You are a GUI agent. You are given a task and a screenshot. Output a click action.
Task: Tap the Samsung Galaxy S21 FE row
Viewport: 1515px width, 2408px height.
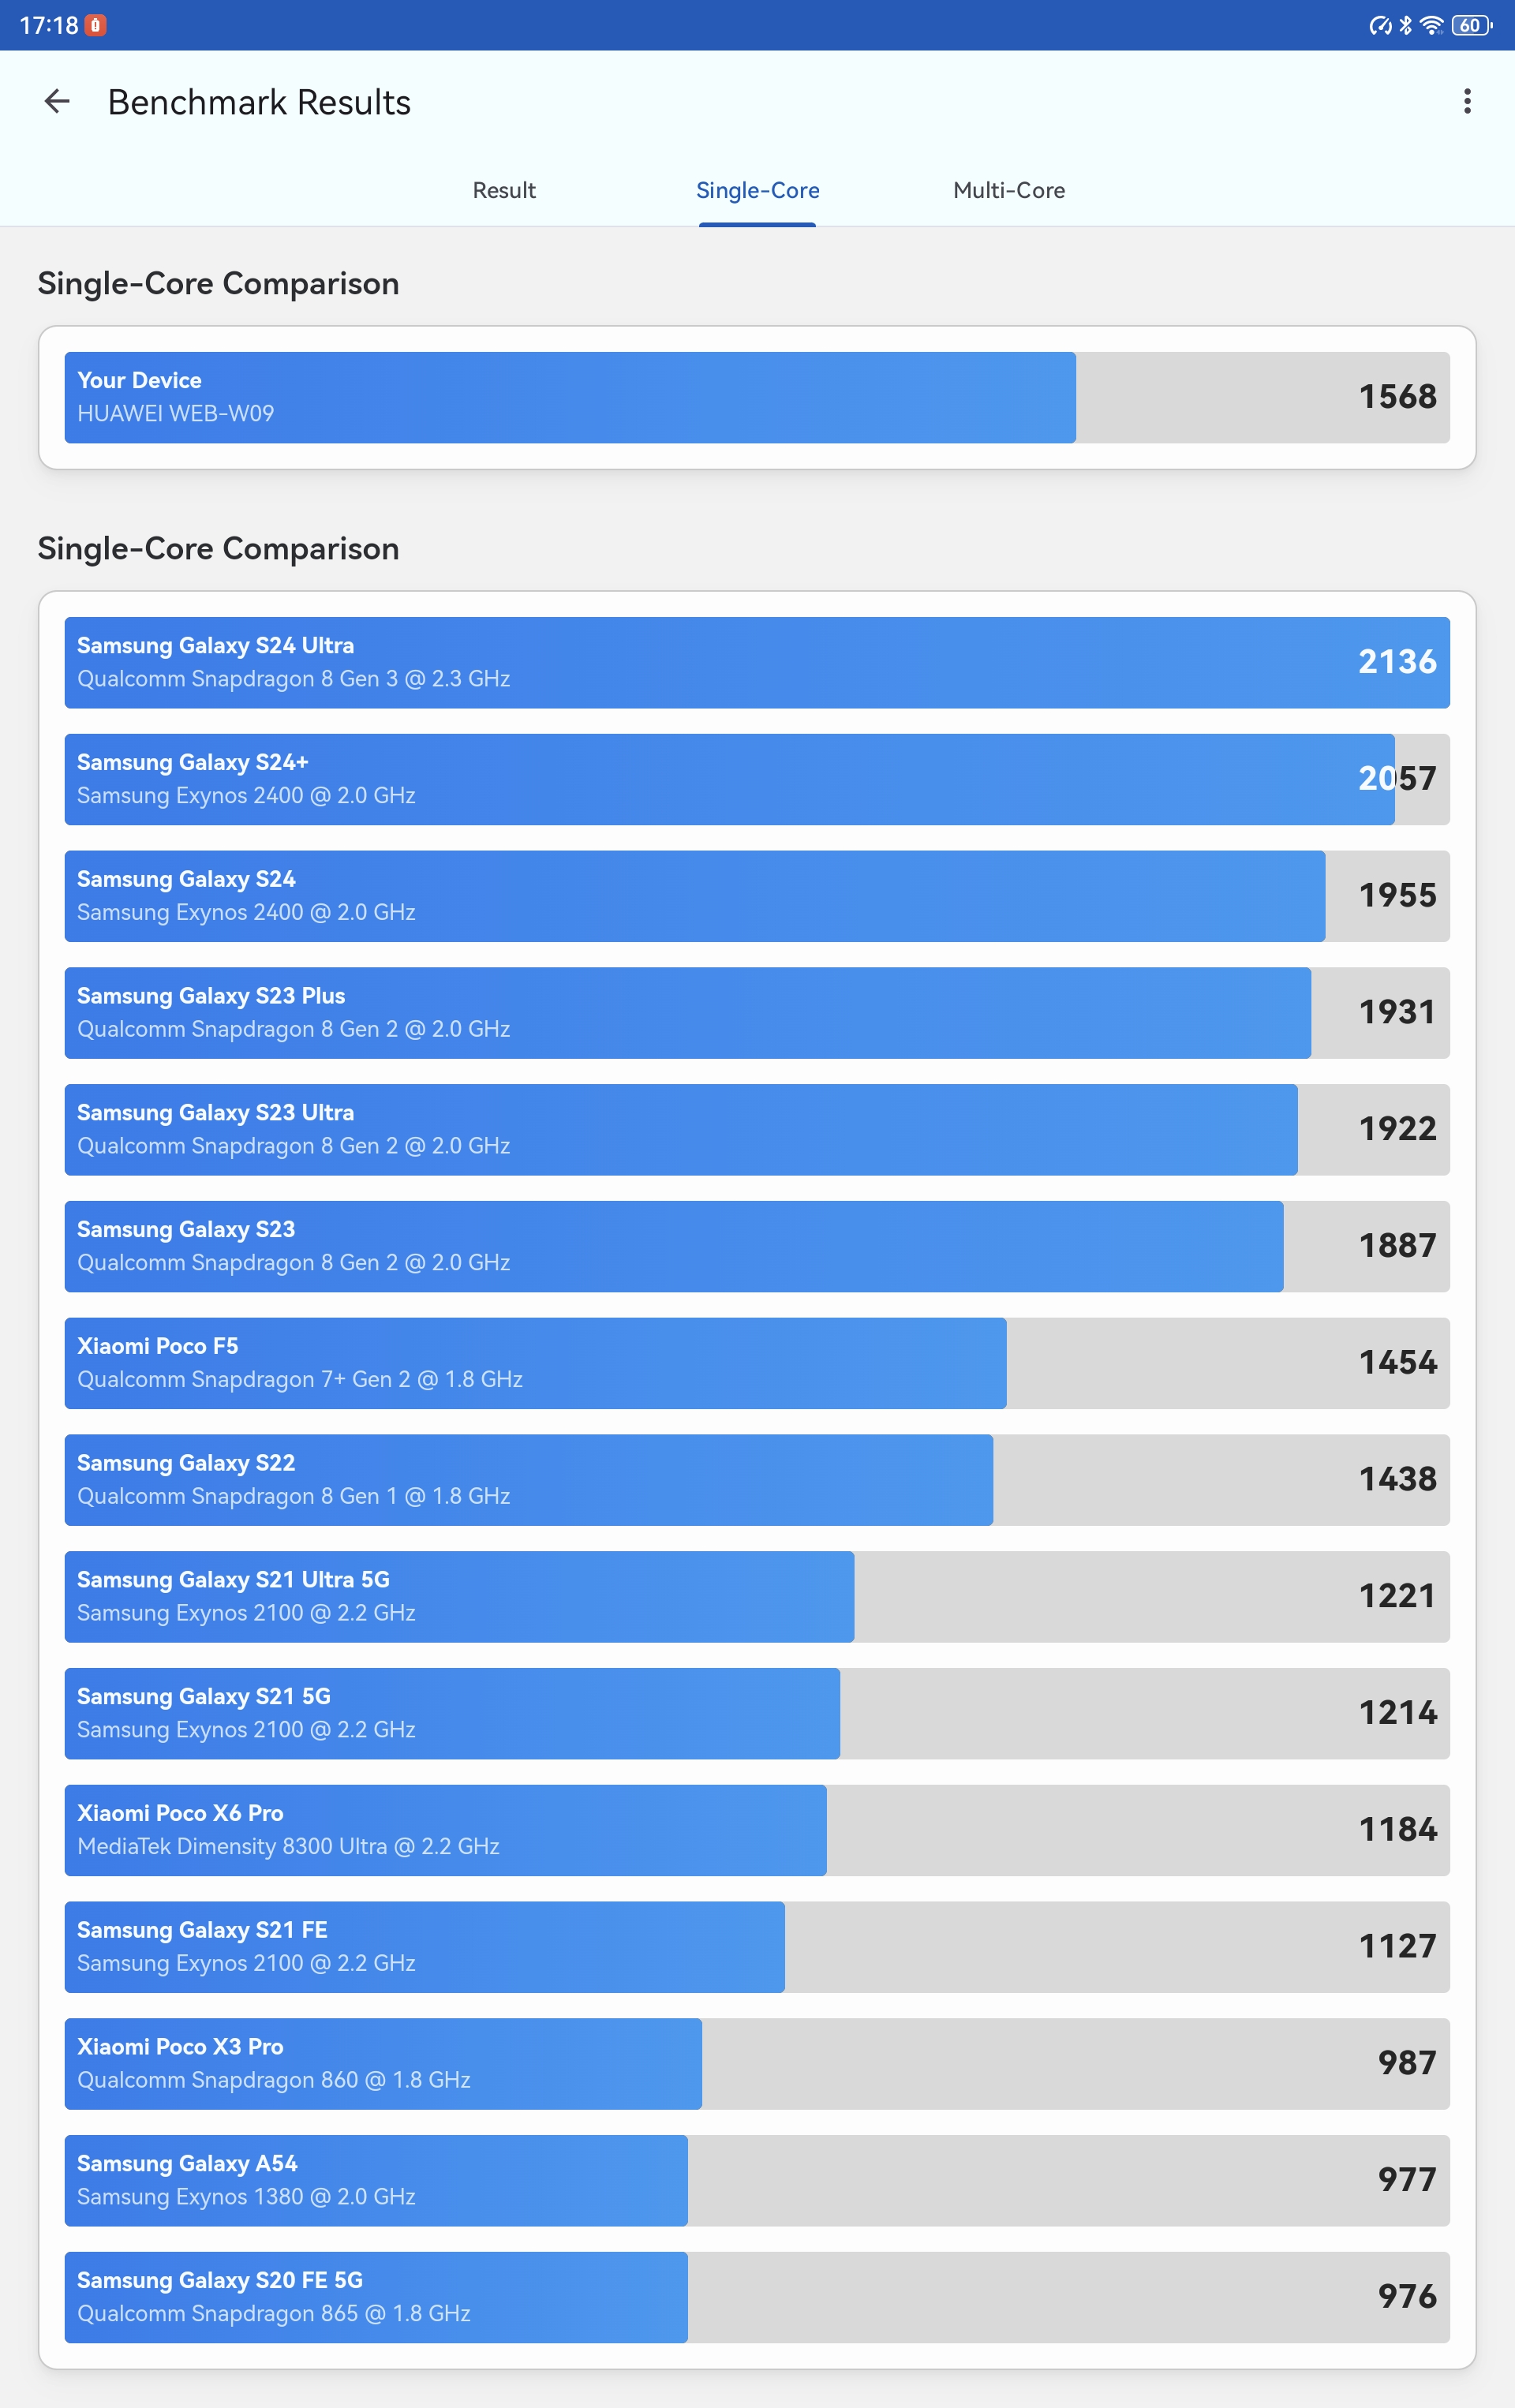[757, 1947]
